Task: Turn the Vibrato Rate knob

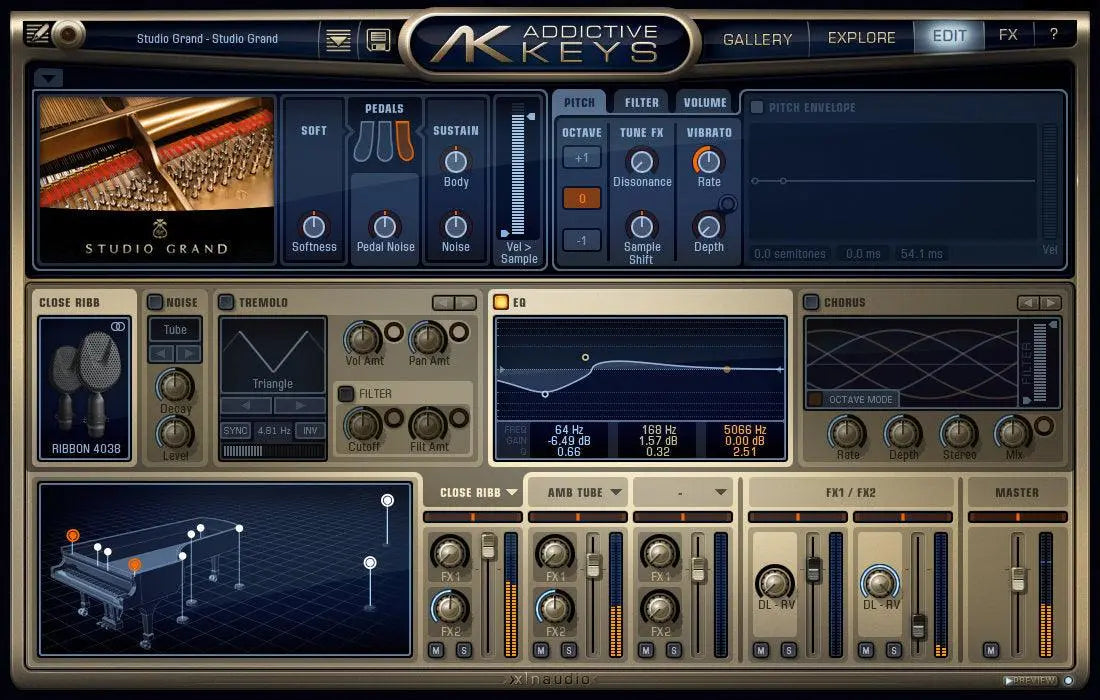Action: [709, 160]
